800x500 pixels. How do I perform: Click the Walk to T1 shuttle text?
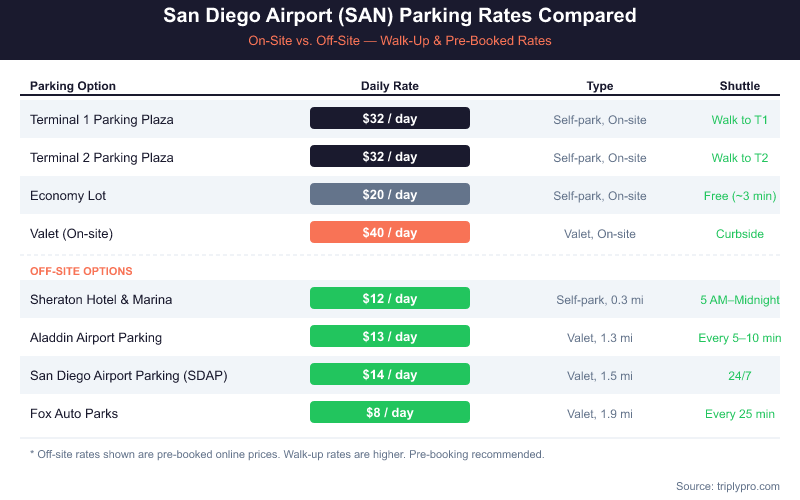[x=740, y=120]
